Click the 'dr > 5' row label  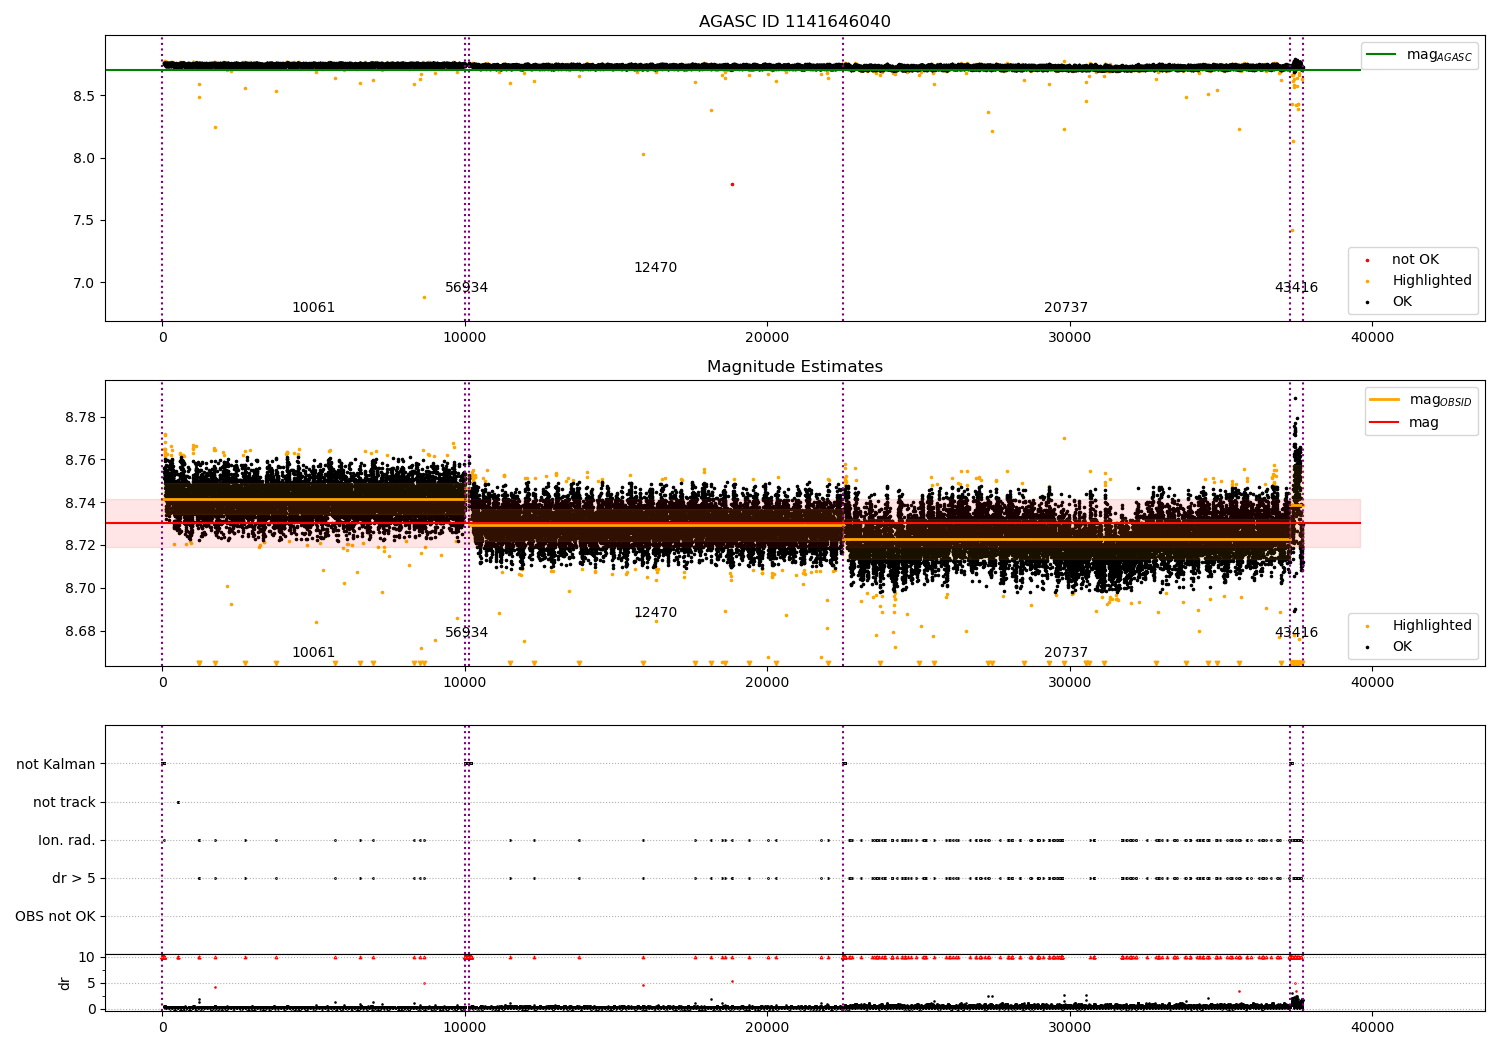click(x=74, y=879)
